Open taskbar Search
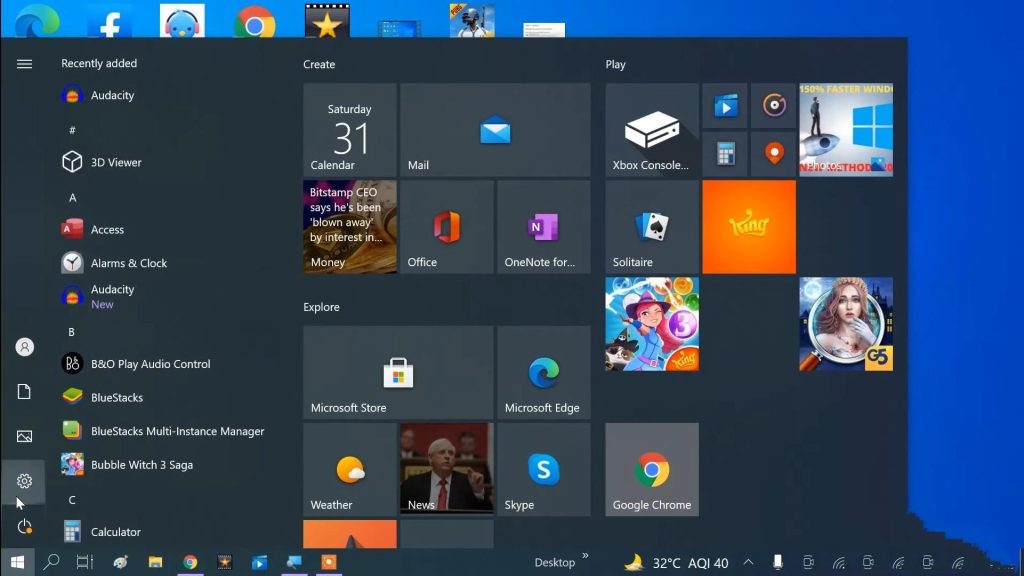 click(51, 562)
